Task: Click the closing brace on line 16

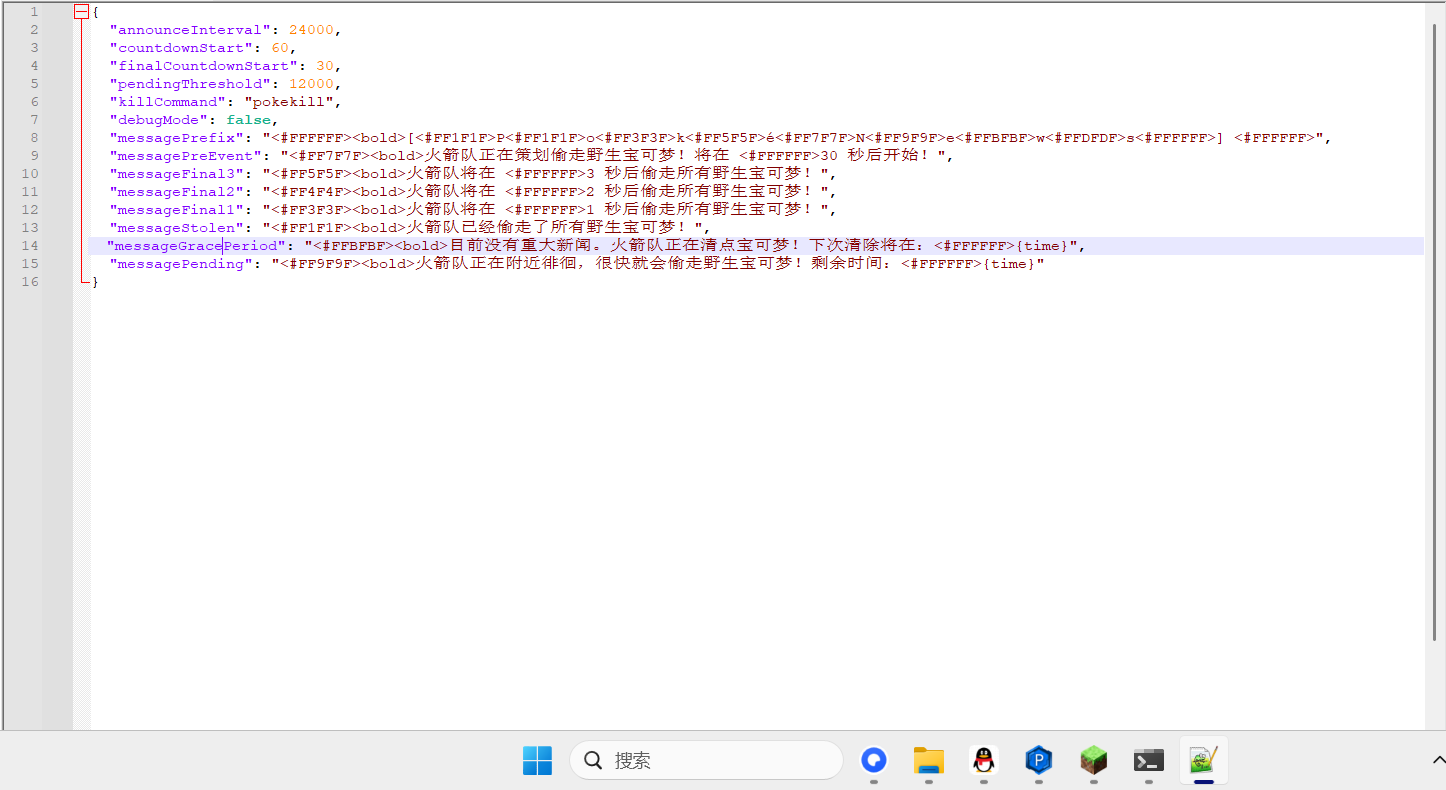Action: tap(95, 282)
